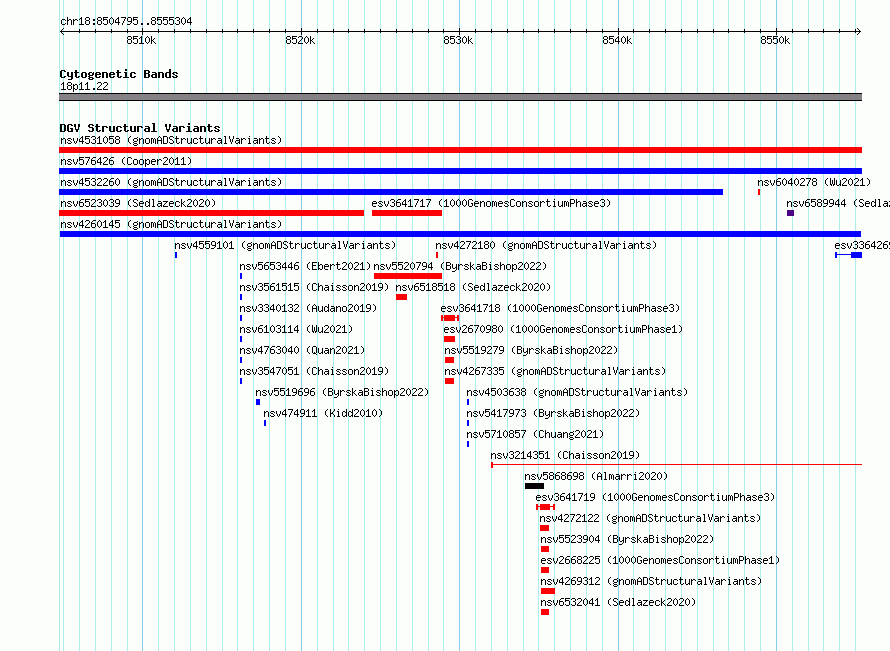
Task: Open esv3641719 1000Genomes Phase3 label
Action: [x=655, y=497]
